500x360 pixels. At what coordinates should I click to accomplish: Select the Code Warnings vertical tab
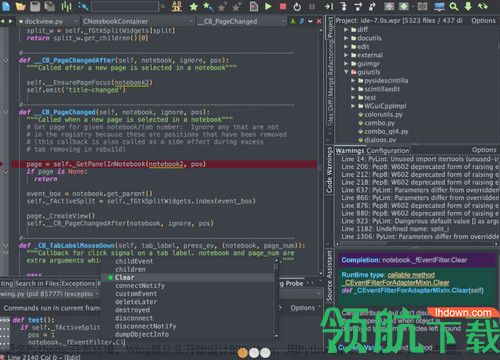[x=329, y=170]
